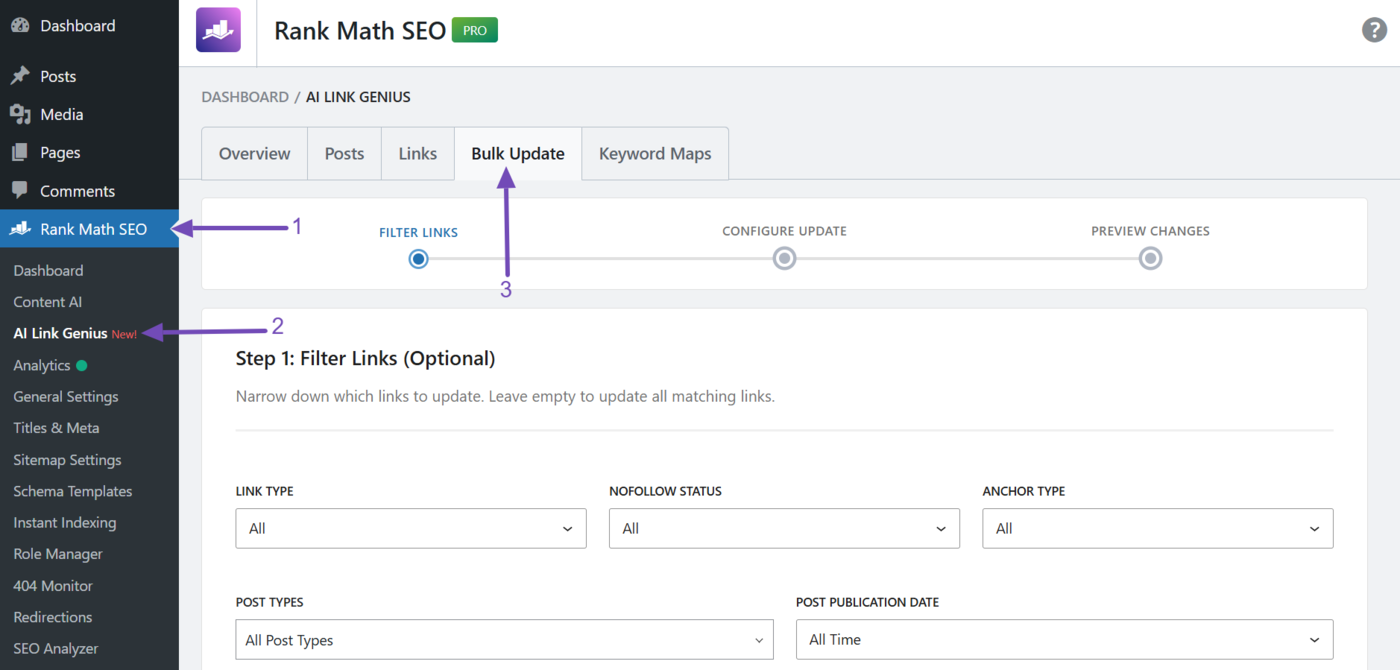Open Redirections submenu item
This screenshot has height=670, width=1400.
53,617
